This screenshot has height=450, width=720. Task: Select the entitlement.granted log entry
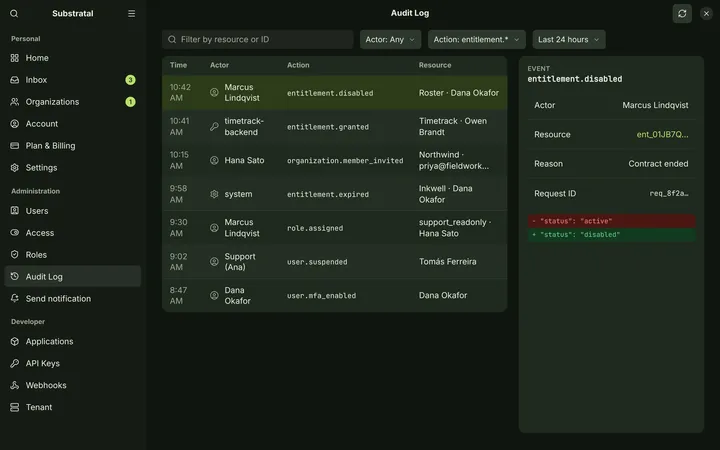334,127
